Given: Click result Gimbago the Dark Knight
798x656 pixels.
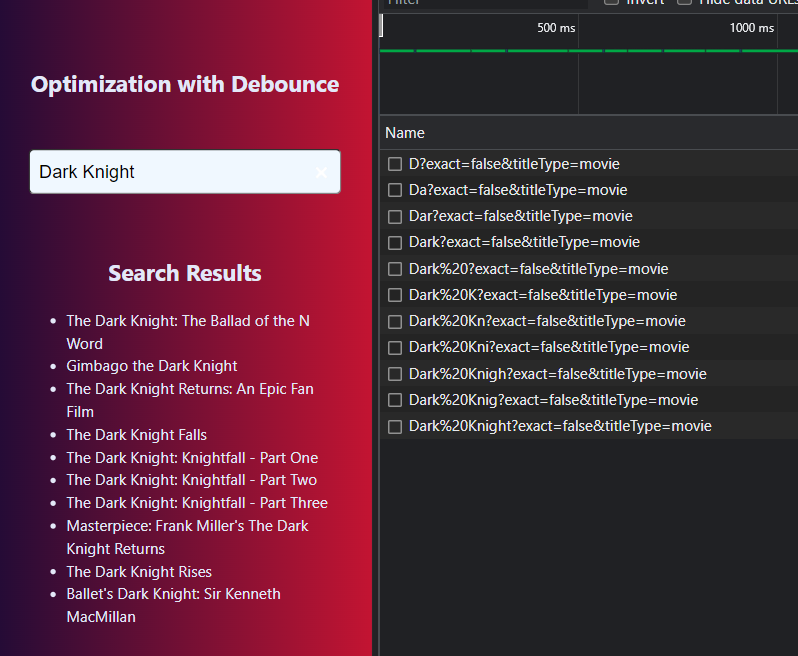Looking at the screenshot, I should (x=152, y=366).
